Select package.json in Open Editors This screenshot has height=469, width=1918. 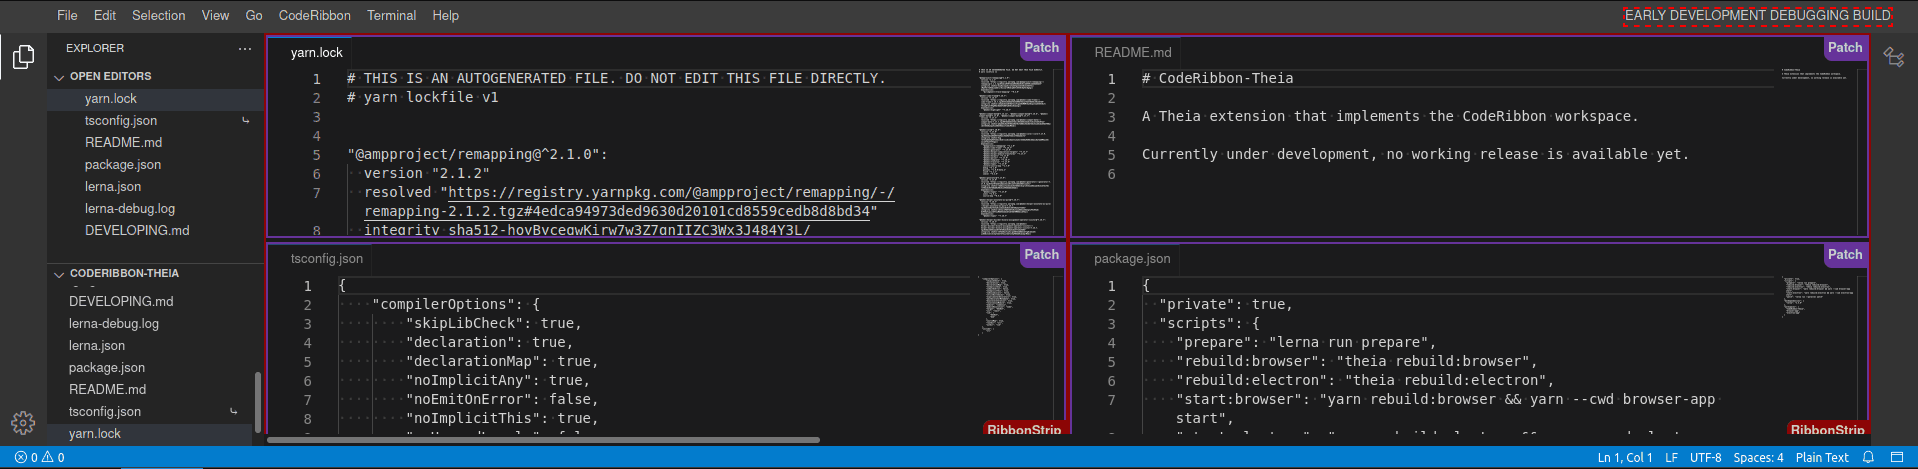[155, 165]
